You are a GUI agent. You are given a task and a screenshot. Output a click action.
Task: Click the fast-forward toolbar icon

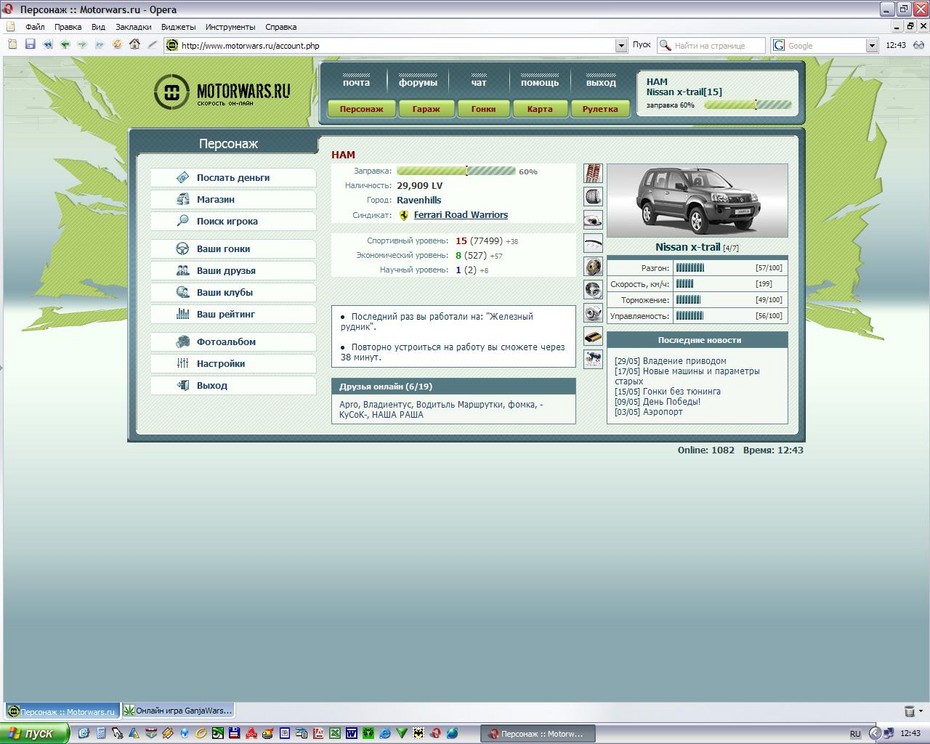click(100, 44)
